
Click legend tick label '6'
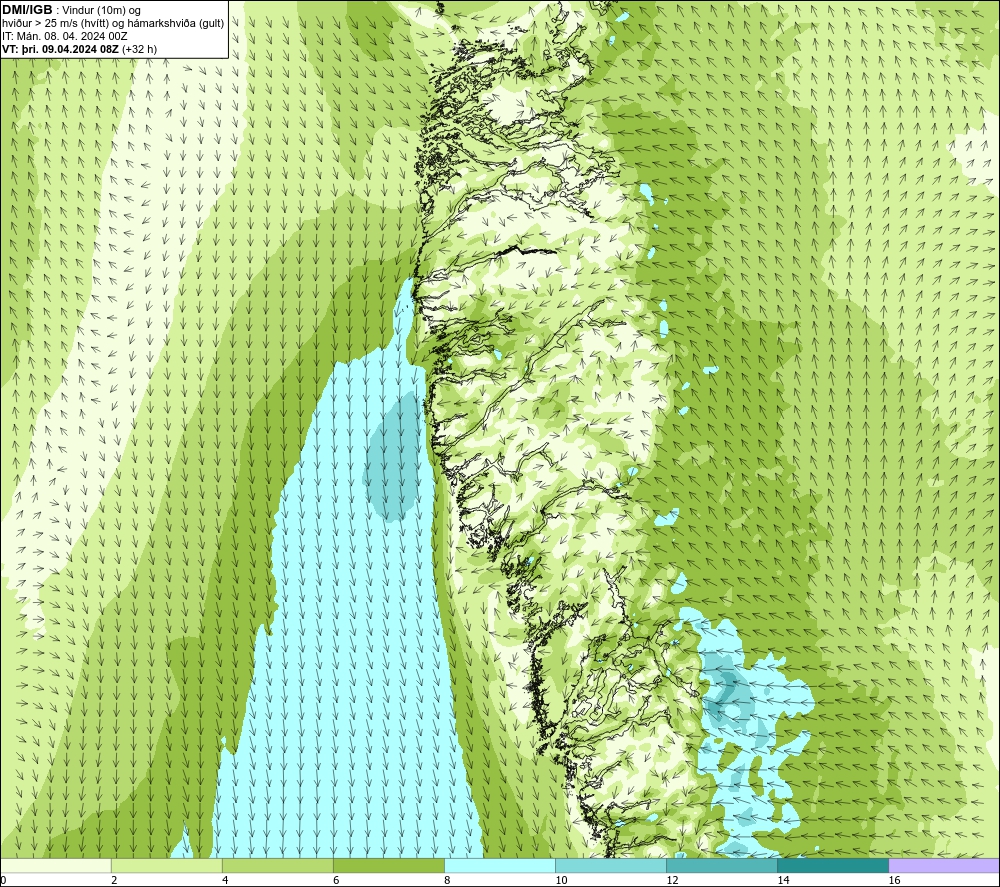[x=336, y=880]
